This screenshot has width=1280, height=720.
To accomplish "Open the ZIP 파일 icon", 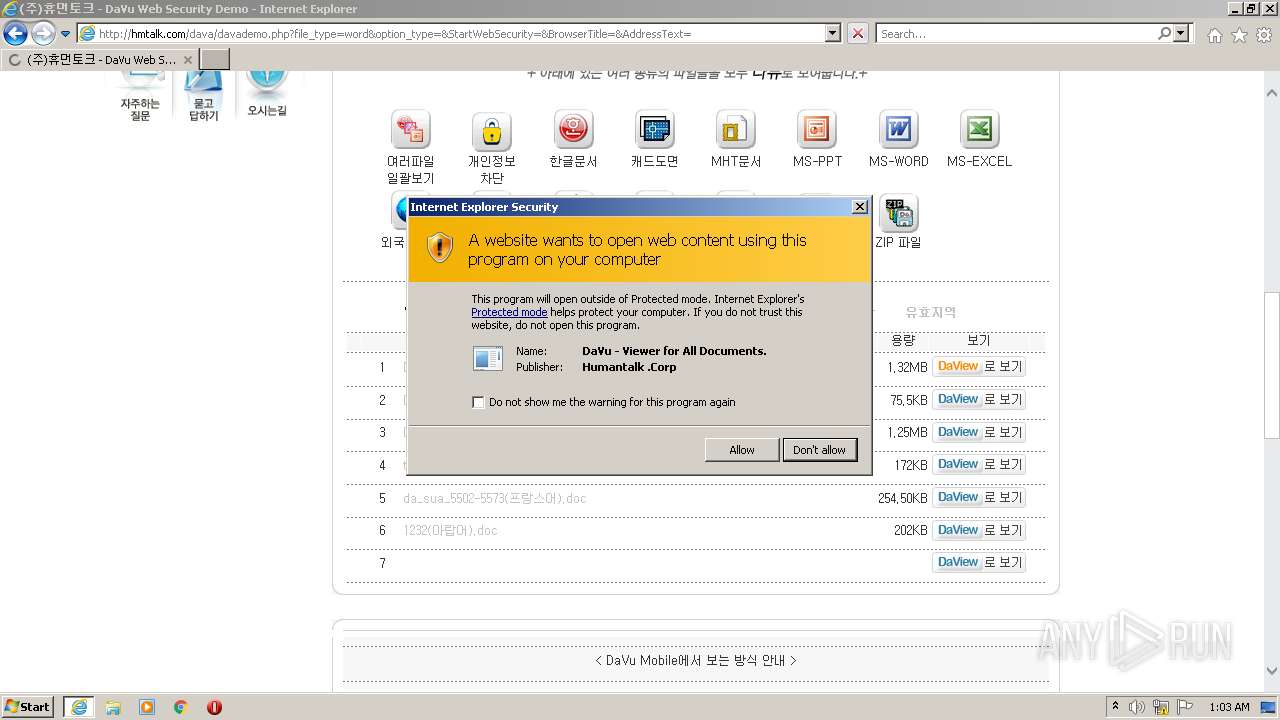I will 898,213.
